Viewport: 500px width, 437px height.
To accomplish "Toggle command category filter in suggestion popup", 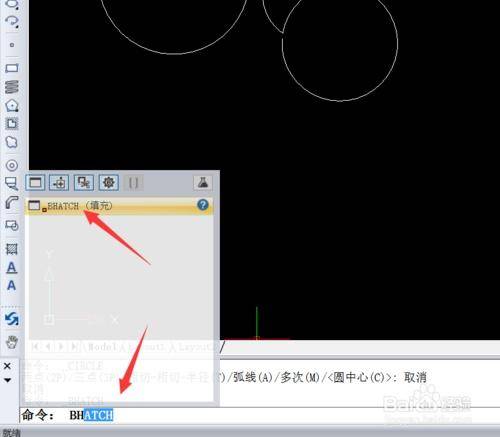I will click(35, 183).
